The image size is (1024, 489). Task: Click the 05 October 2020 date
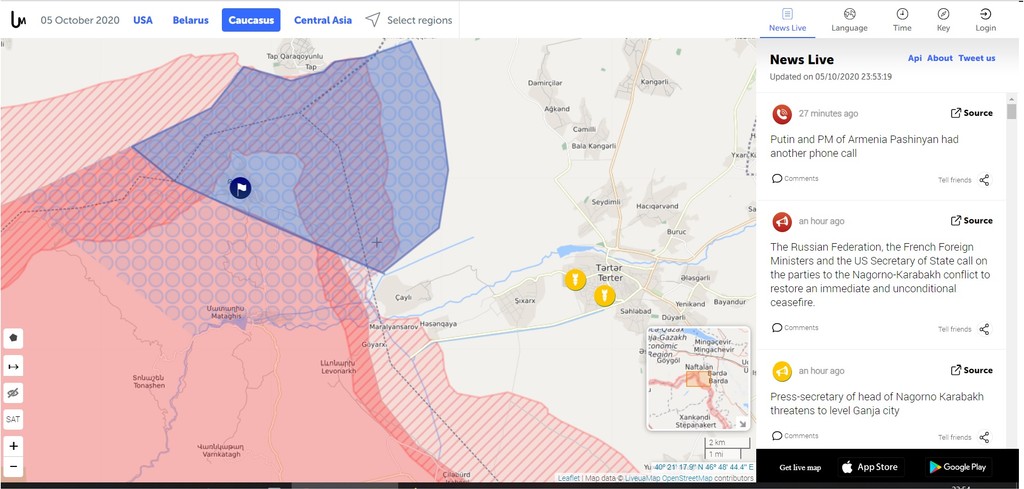pyautogui.click(x=80, y=20)
